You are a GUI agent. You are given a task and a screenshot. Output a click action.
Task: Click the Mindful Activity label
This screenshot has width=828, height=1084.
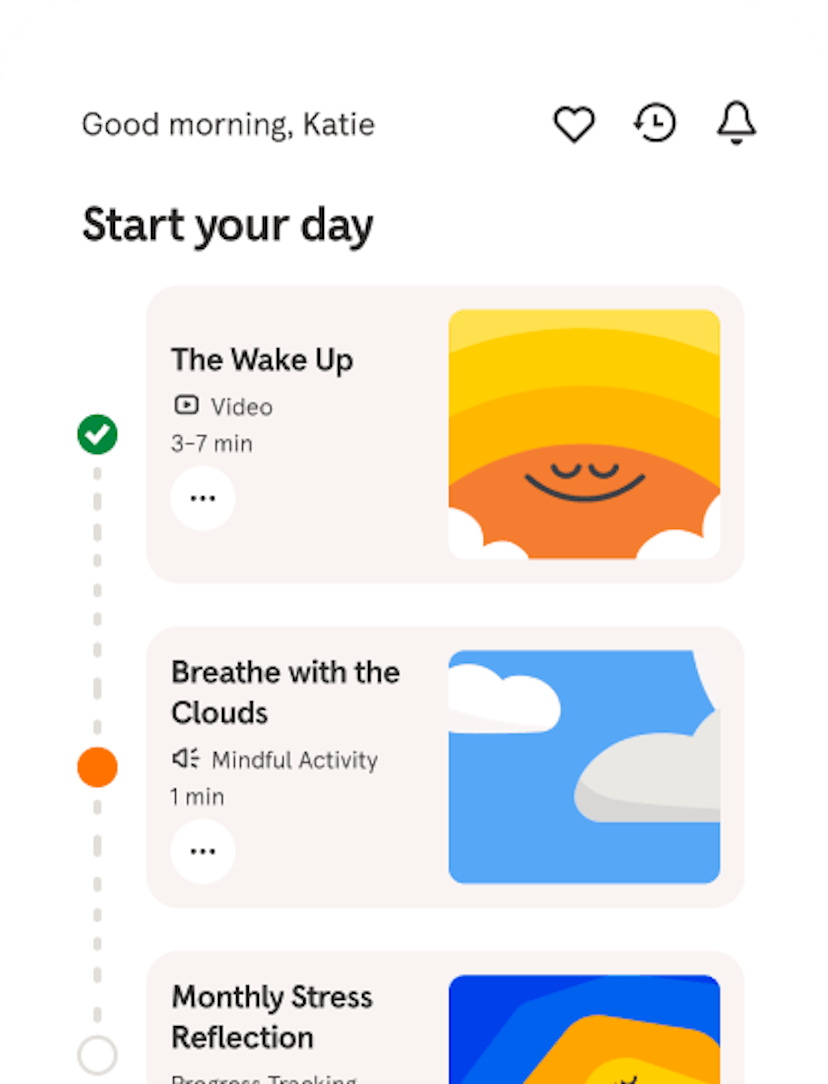294,760
